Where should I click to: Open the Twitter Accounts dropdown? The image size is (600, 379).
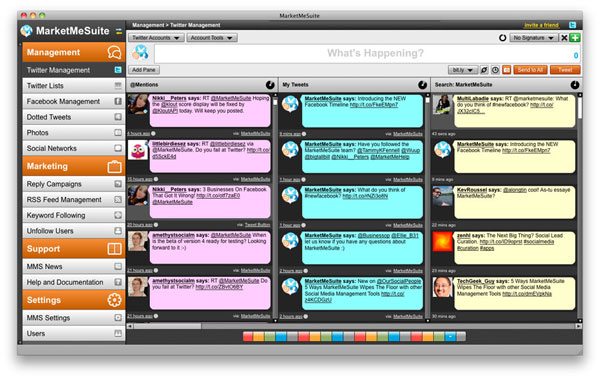coord(156,38)
